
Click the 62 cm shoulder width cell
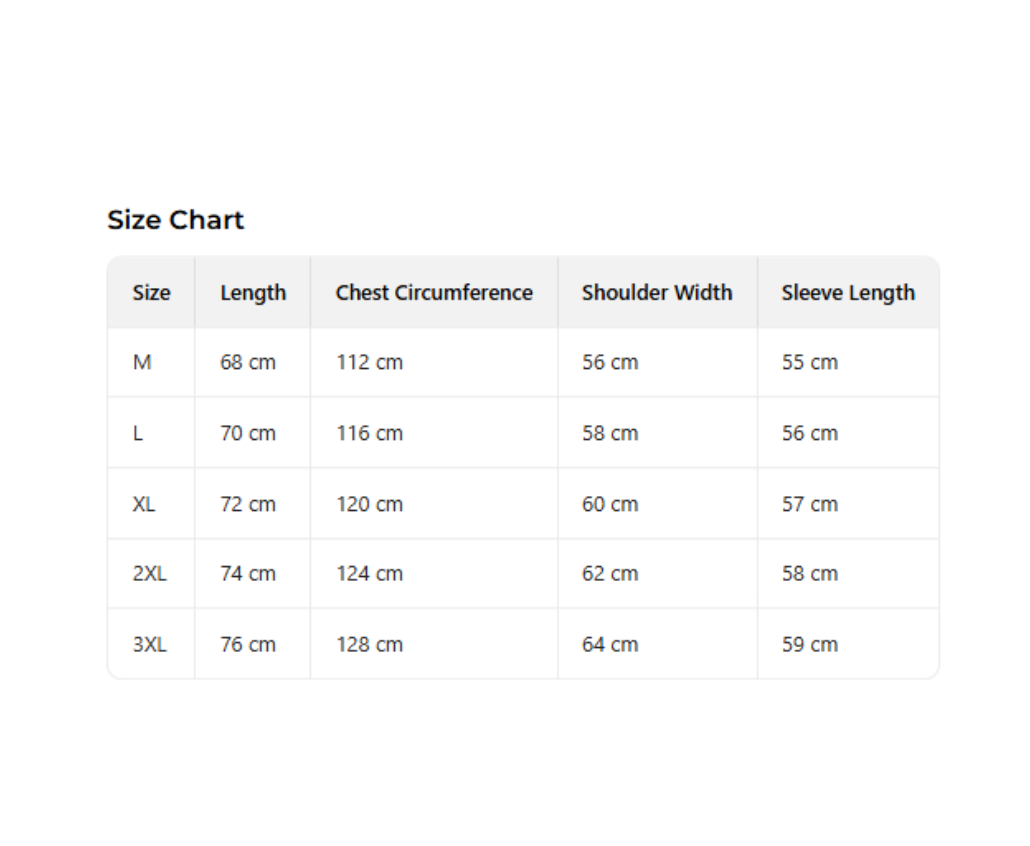pyautogui.click(x=610, y=574)
